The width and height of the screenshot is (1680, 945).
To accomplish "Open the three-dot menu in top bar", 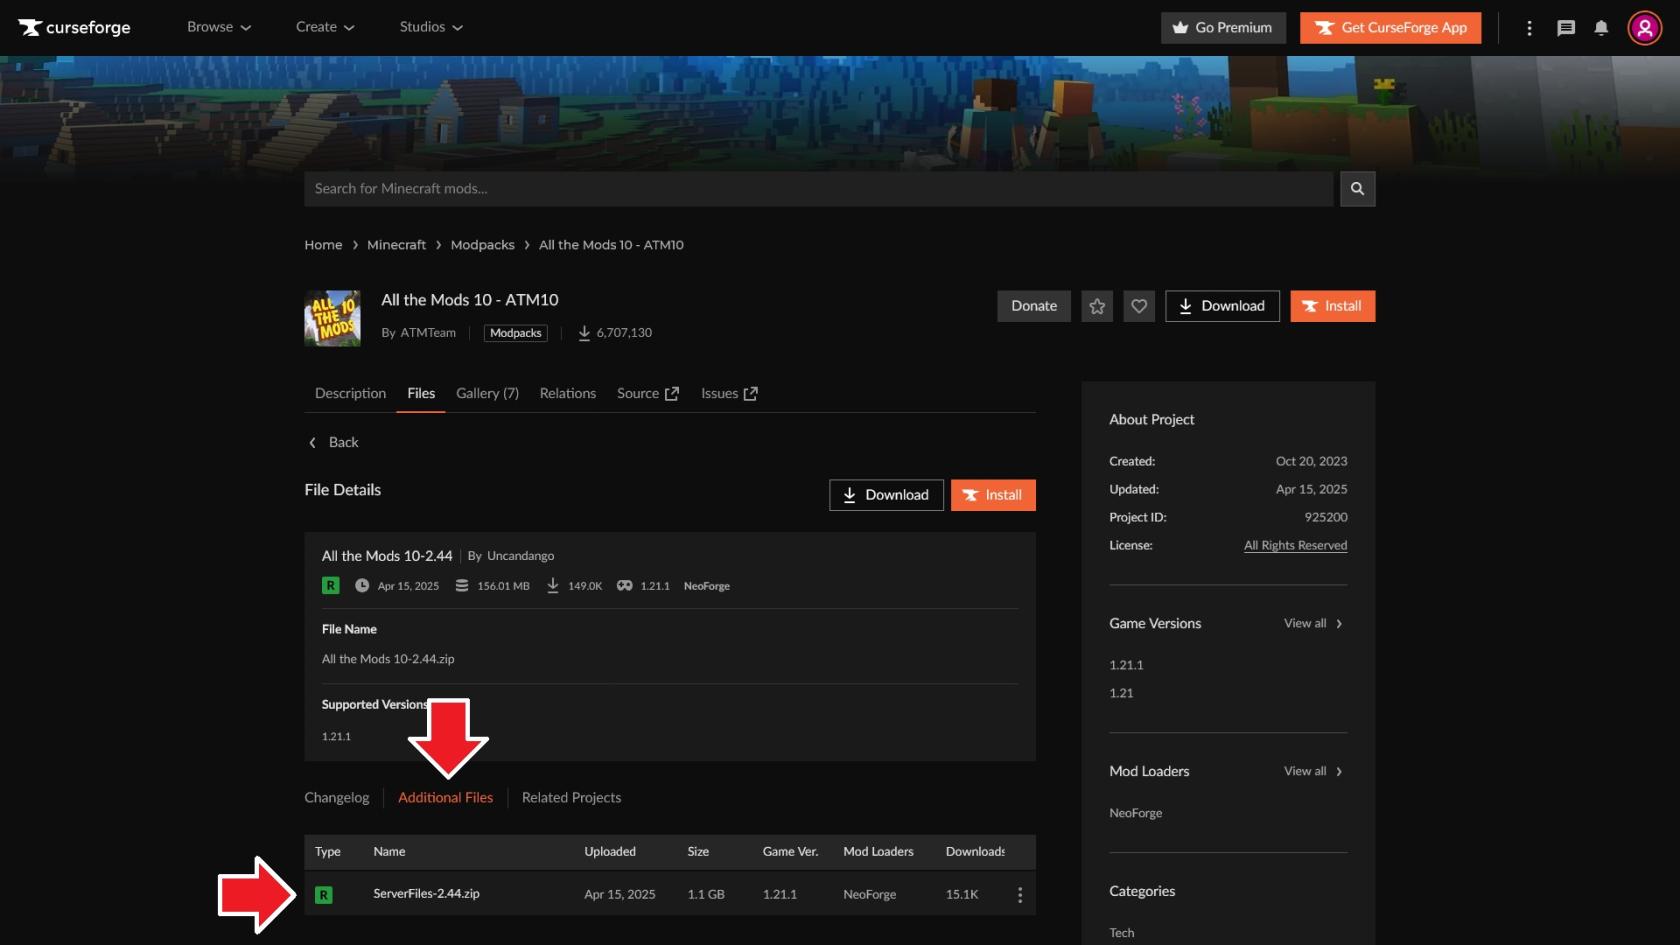I will click(x=1529, y=28).
